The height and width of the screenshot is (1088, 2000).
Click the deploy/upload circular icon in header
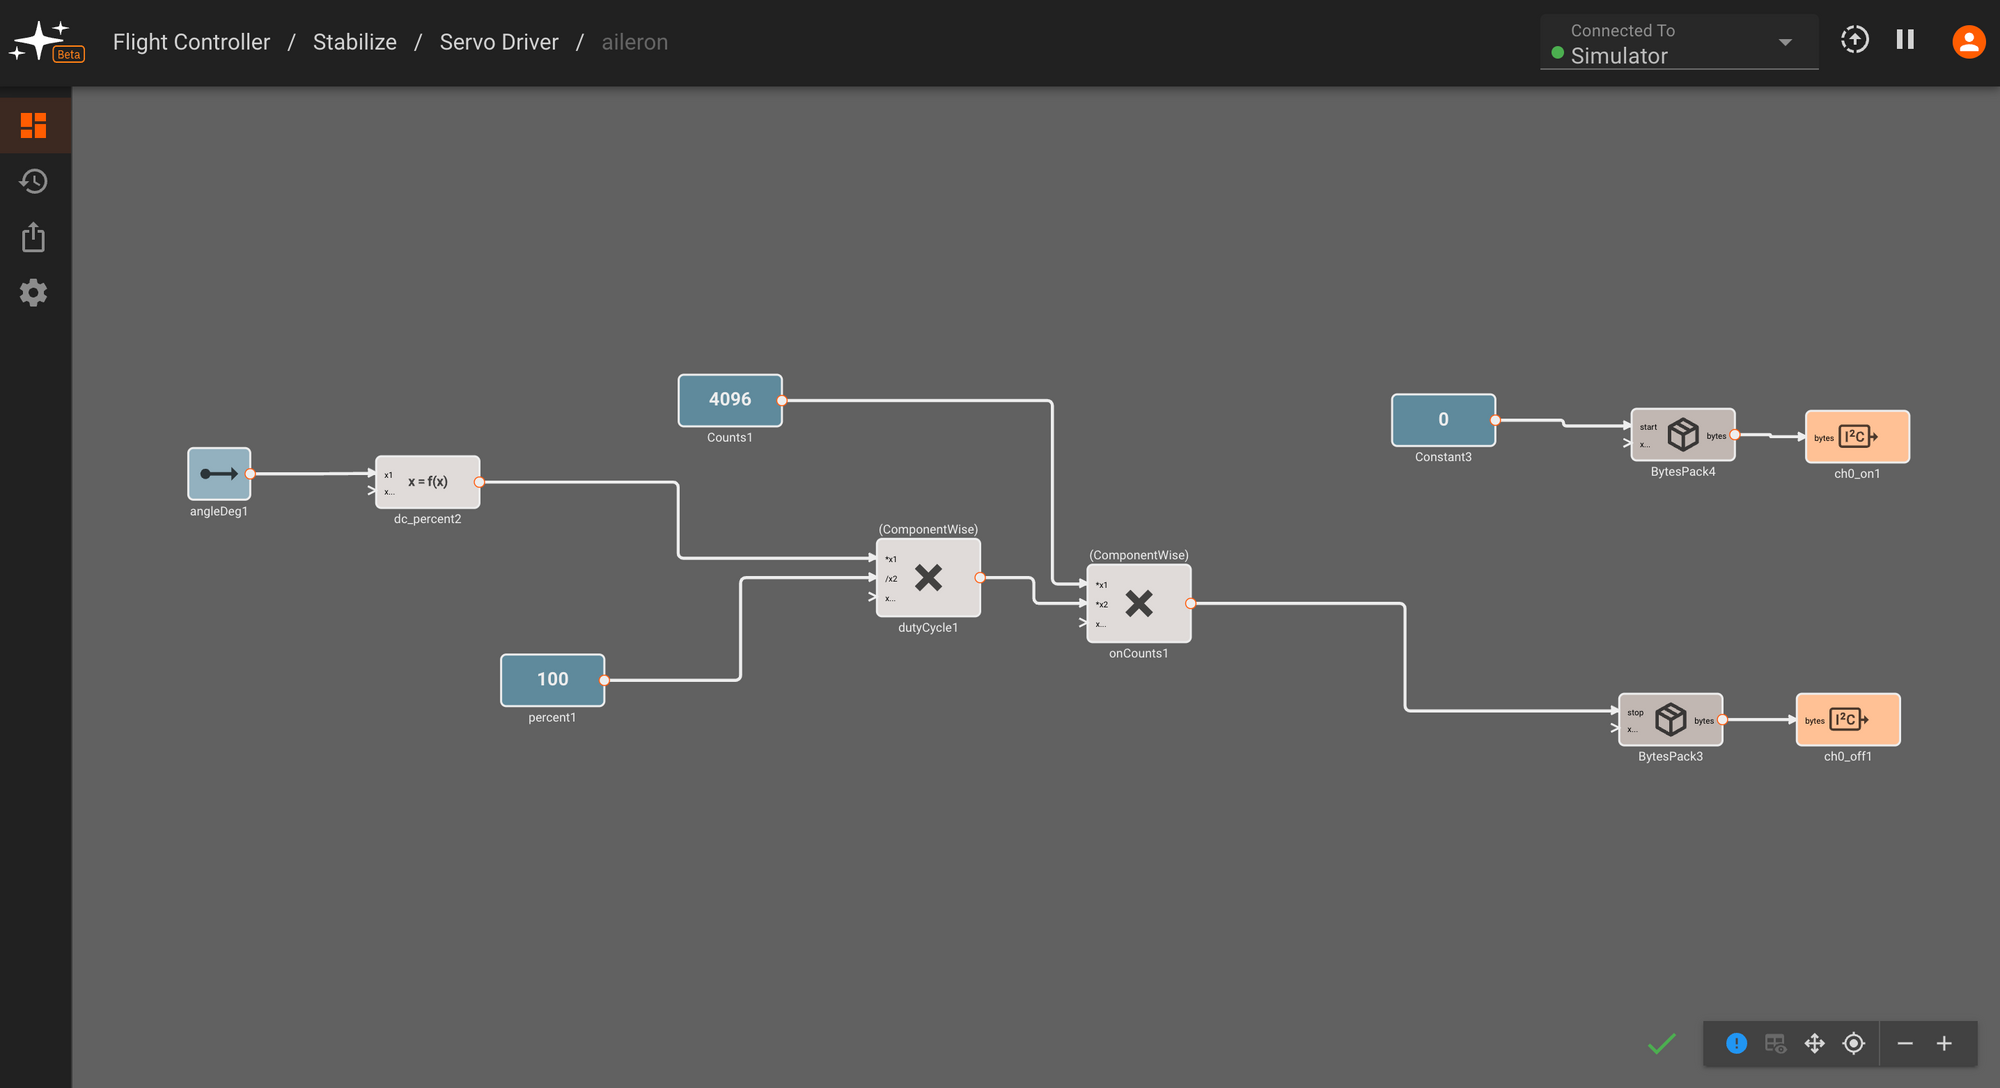point(1854,40)
